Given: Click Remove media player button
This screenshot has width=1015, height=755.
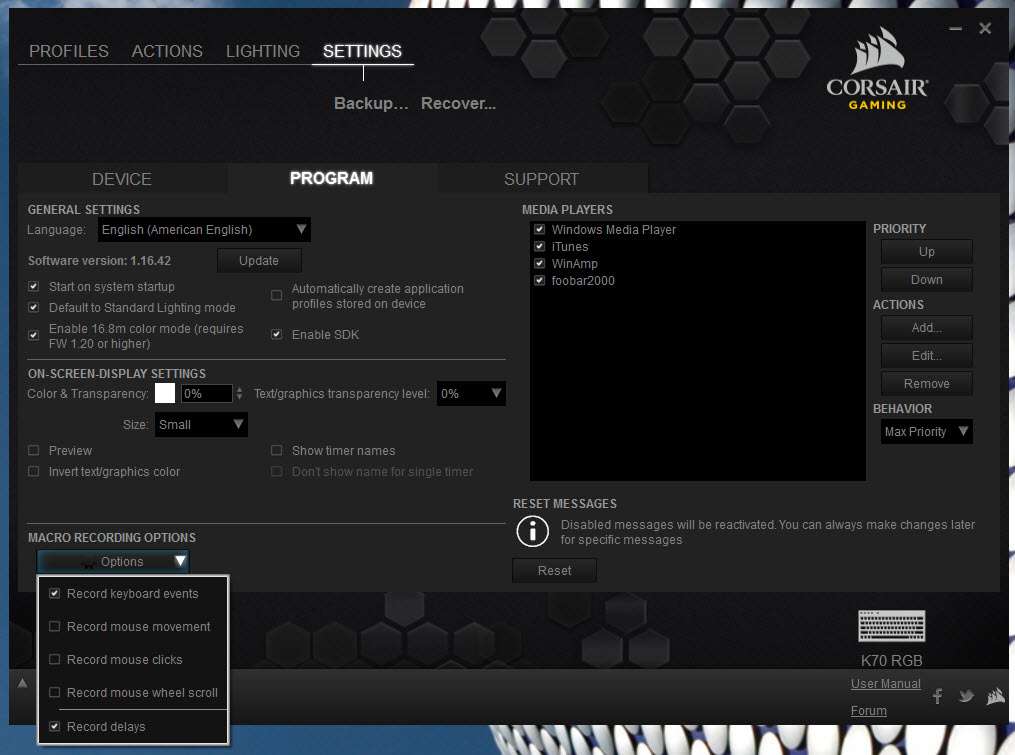Looking at the screenshot, I should [926, 383].
